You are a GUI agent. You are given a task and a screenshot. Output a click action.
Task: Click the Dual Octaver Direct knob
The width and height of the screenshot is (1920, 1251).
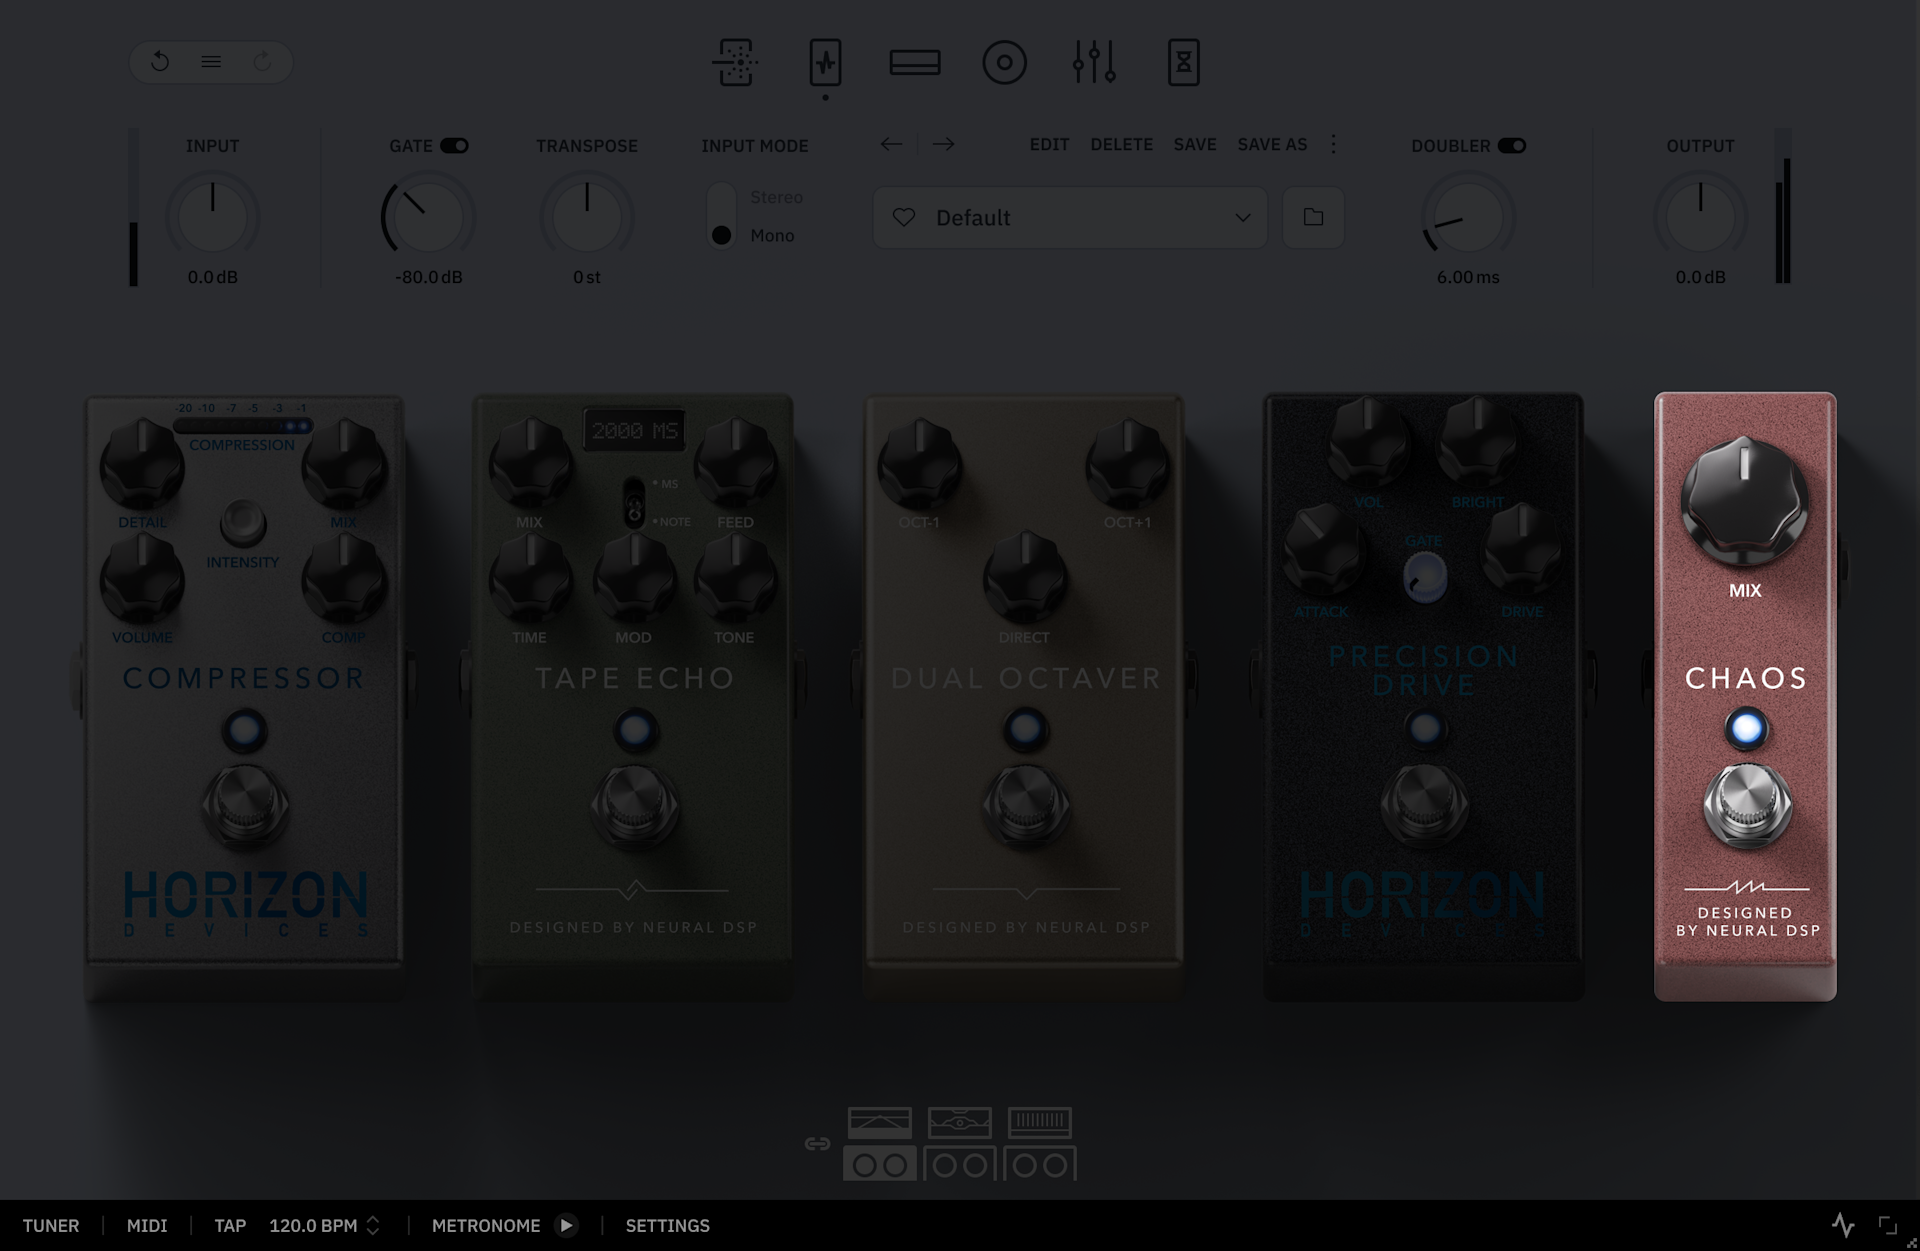(1025, 578)
